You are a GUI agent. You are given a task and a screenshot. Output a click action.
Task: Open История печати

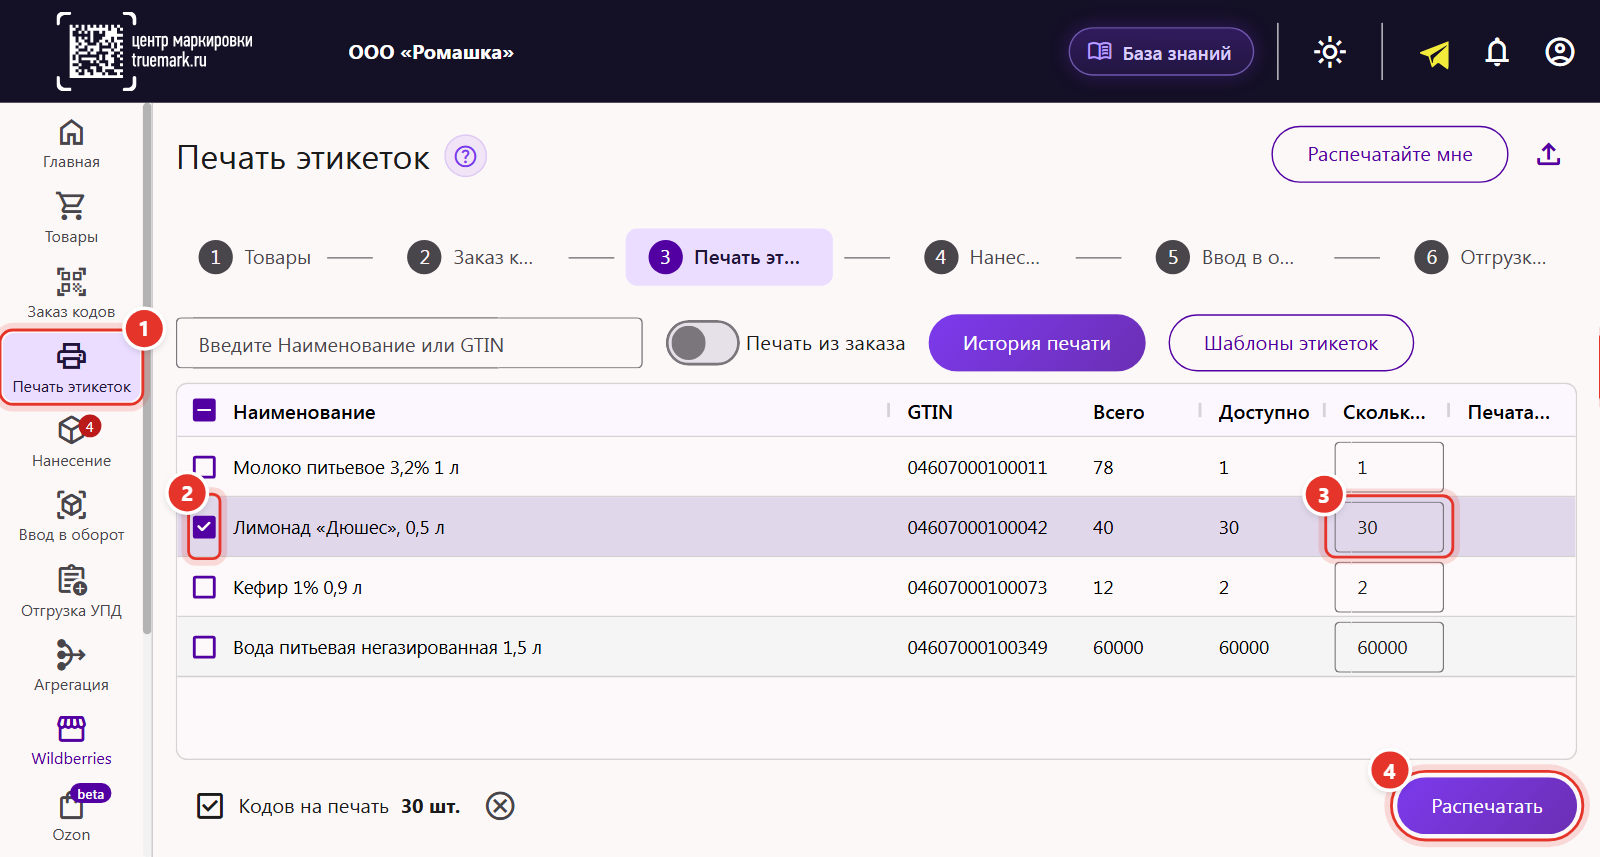pos(1037,343)
